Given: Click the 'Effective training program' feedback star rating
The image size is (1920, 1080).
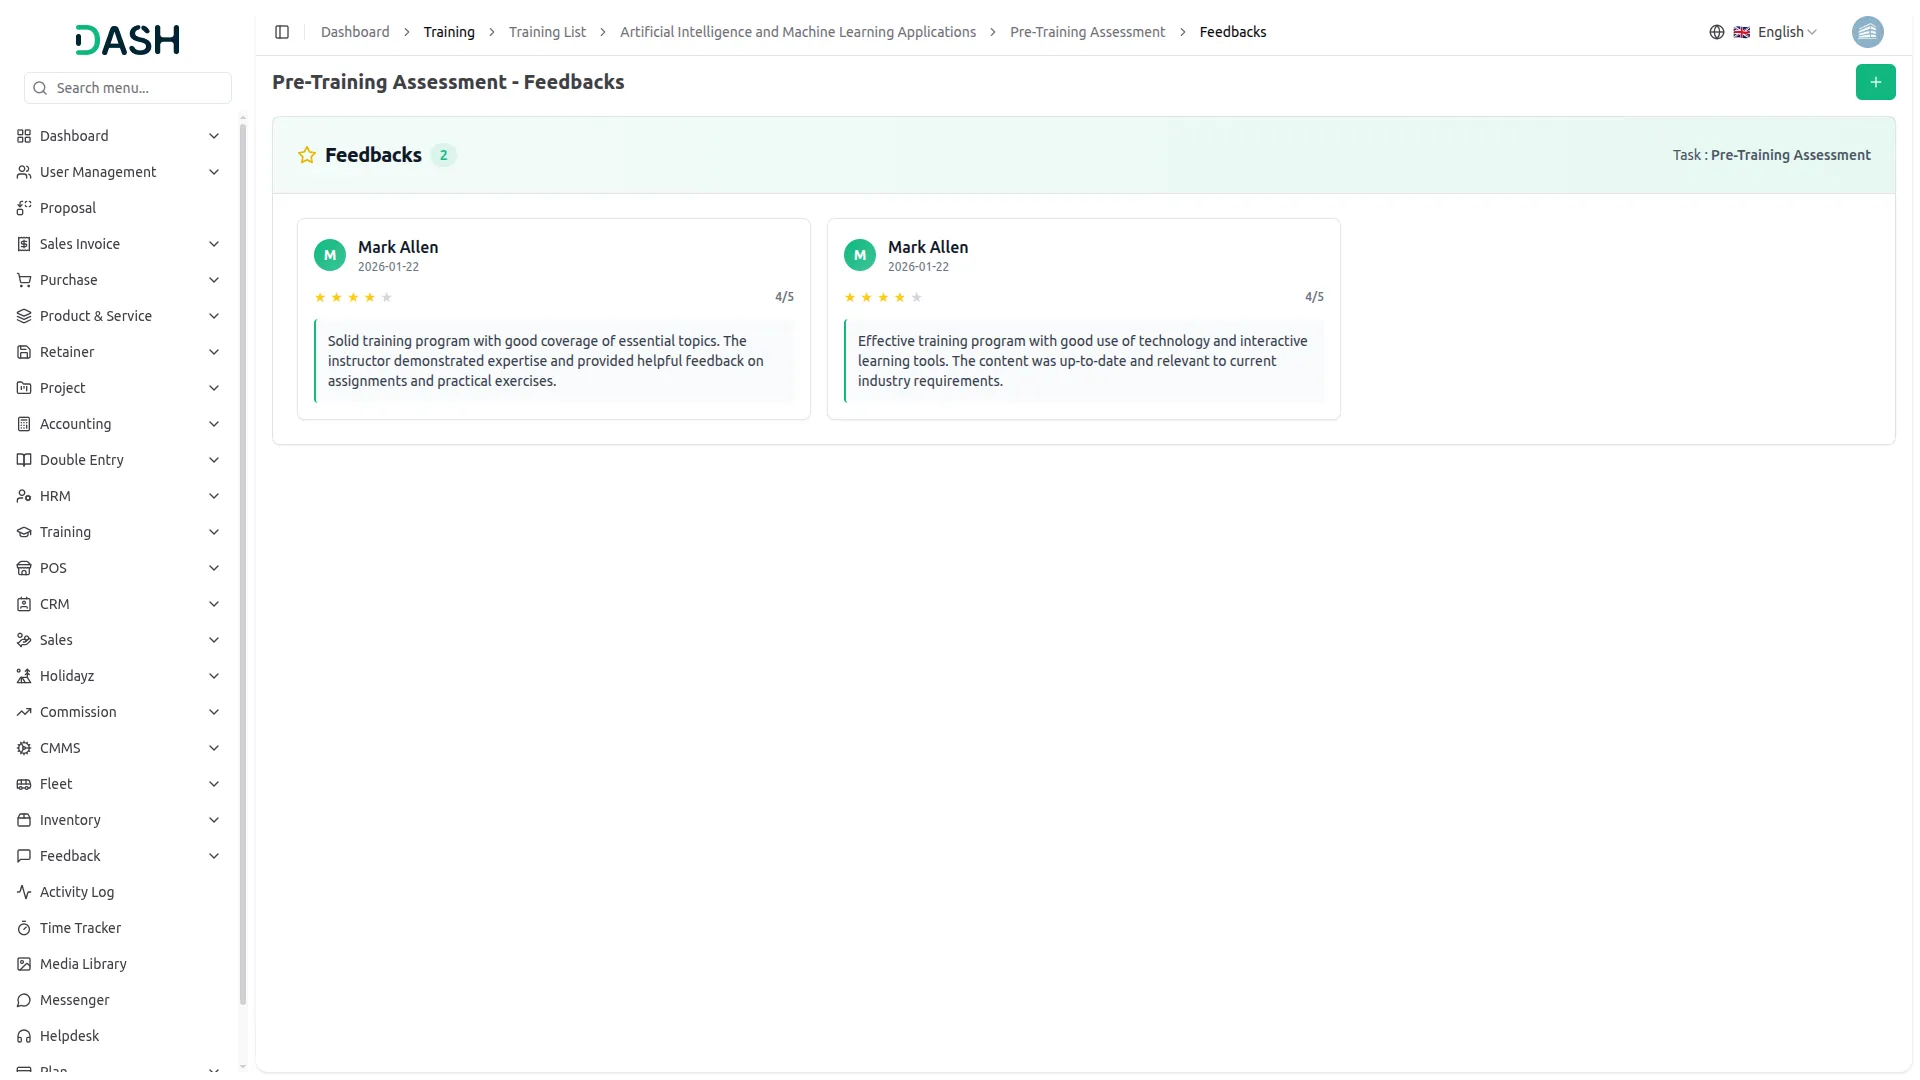Looking at the screenshot, I should 883,297.
